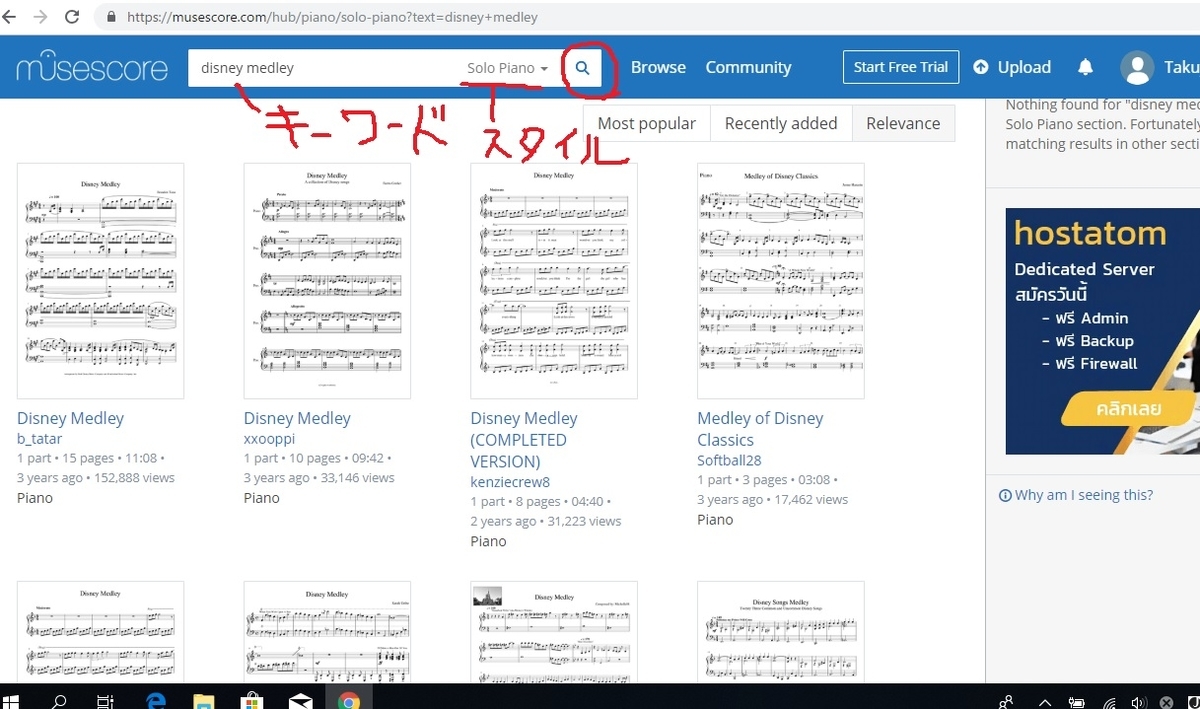Open File Explorer from taskbar

click(x=203, y=701)
